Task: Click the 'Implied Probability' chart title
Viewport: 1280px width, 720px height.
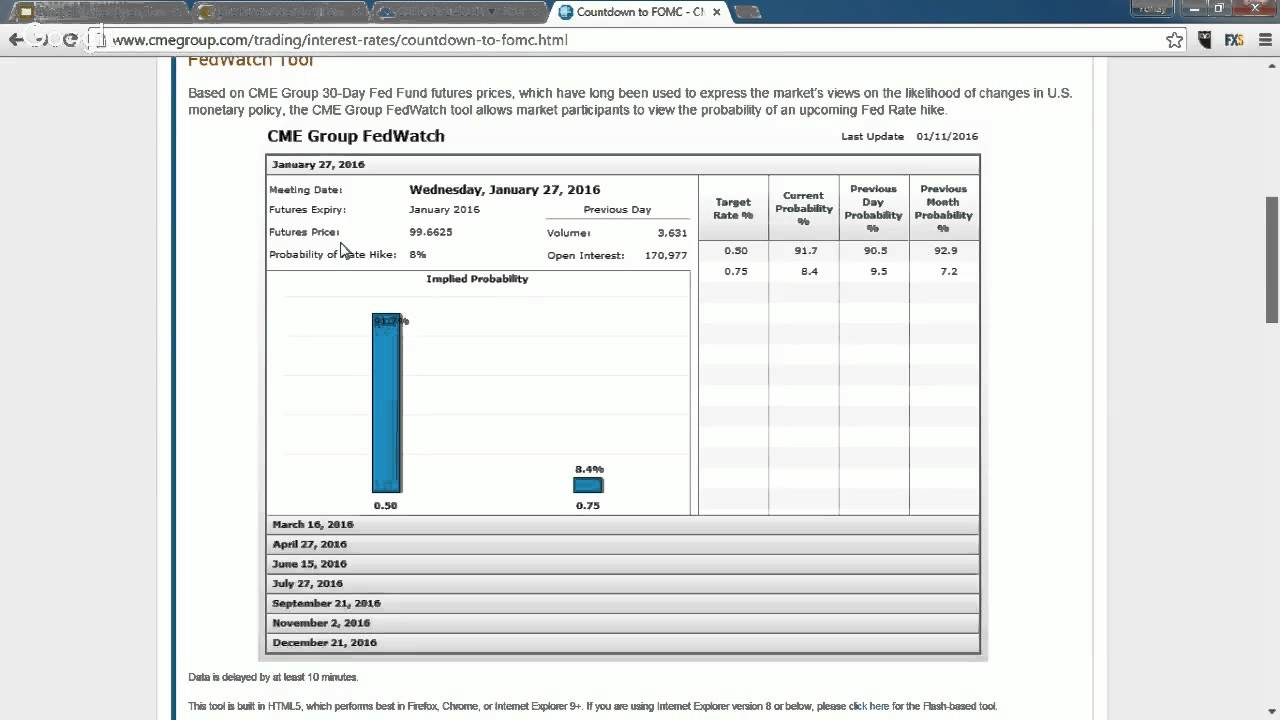Action: point(477,279)
